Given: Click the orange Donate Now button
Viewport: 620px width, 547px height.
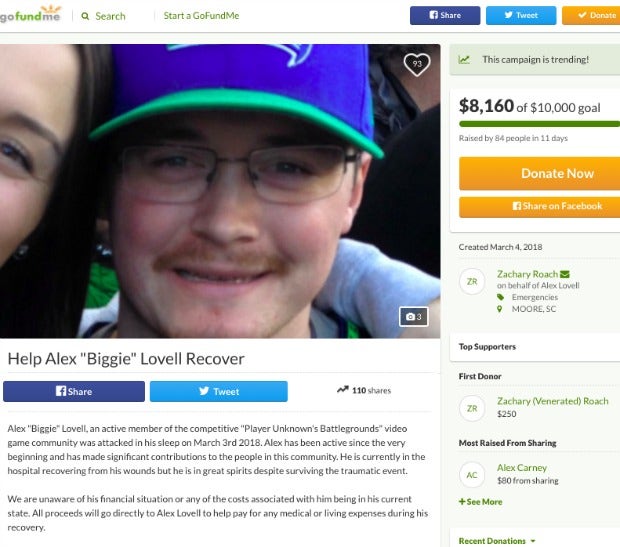Looking at the screenshot, I should coord(539,173).
